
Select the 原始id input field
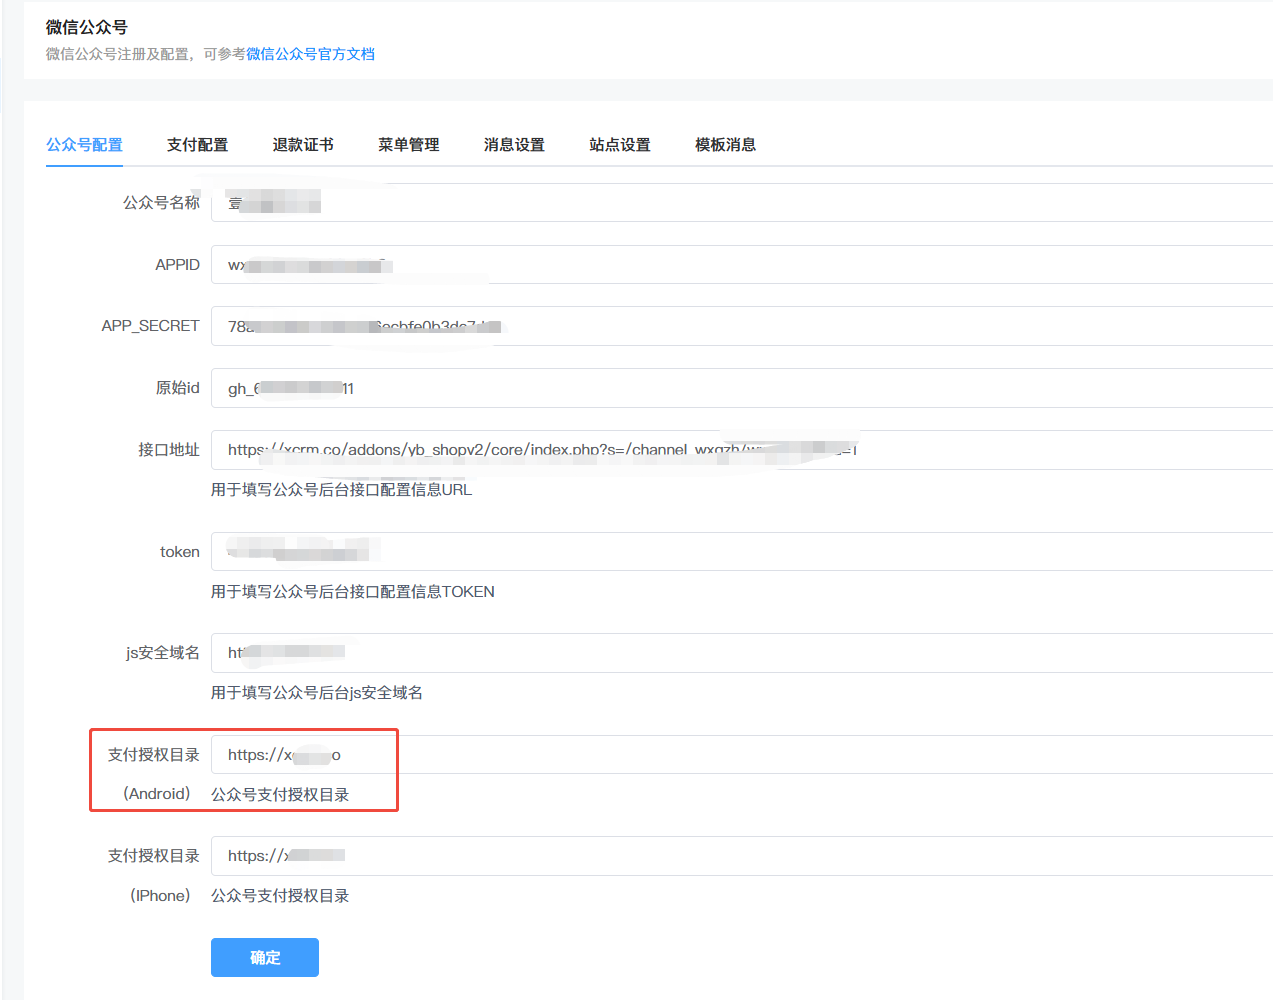[740, 388]
